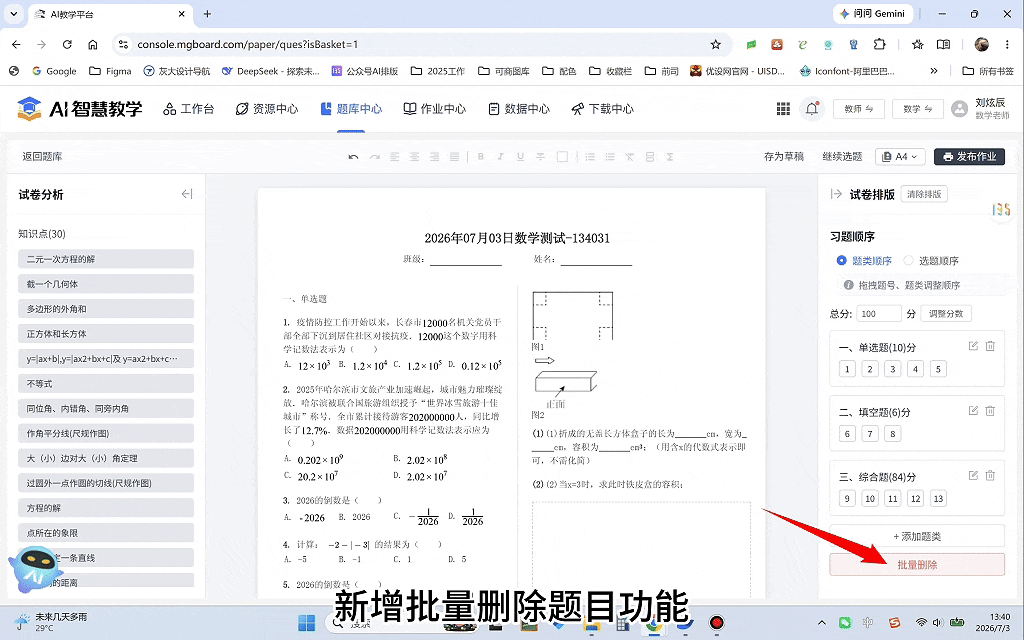The image size is (1024, 640).
Task: Publish with 发布作业 button
Action: tap(969, 157)
